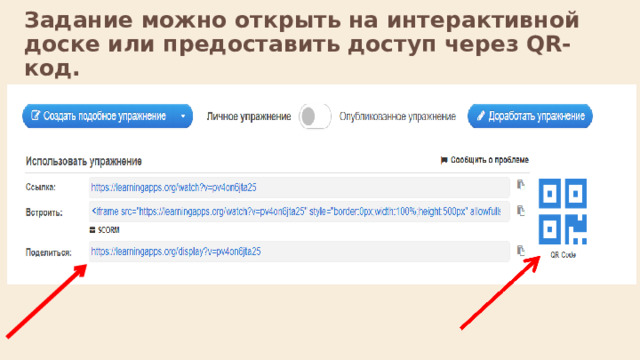Open dropdown arrow beside 'Создать подобное упражнение'
This screenshot has width=640, height=360.
coord(183,116)
